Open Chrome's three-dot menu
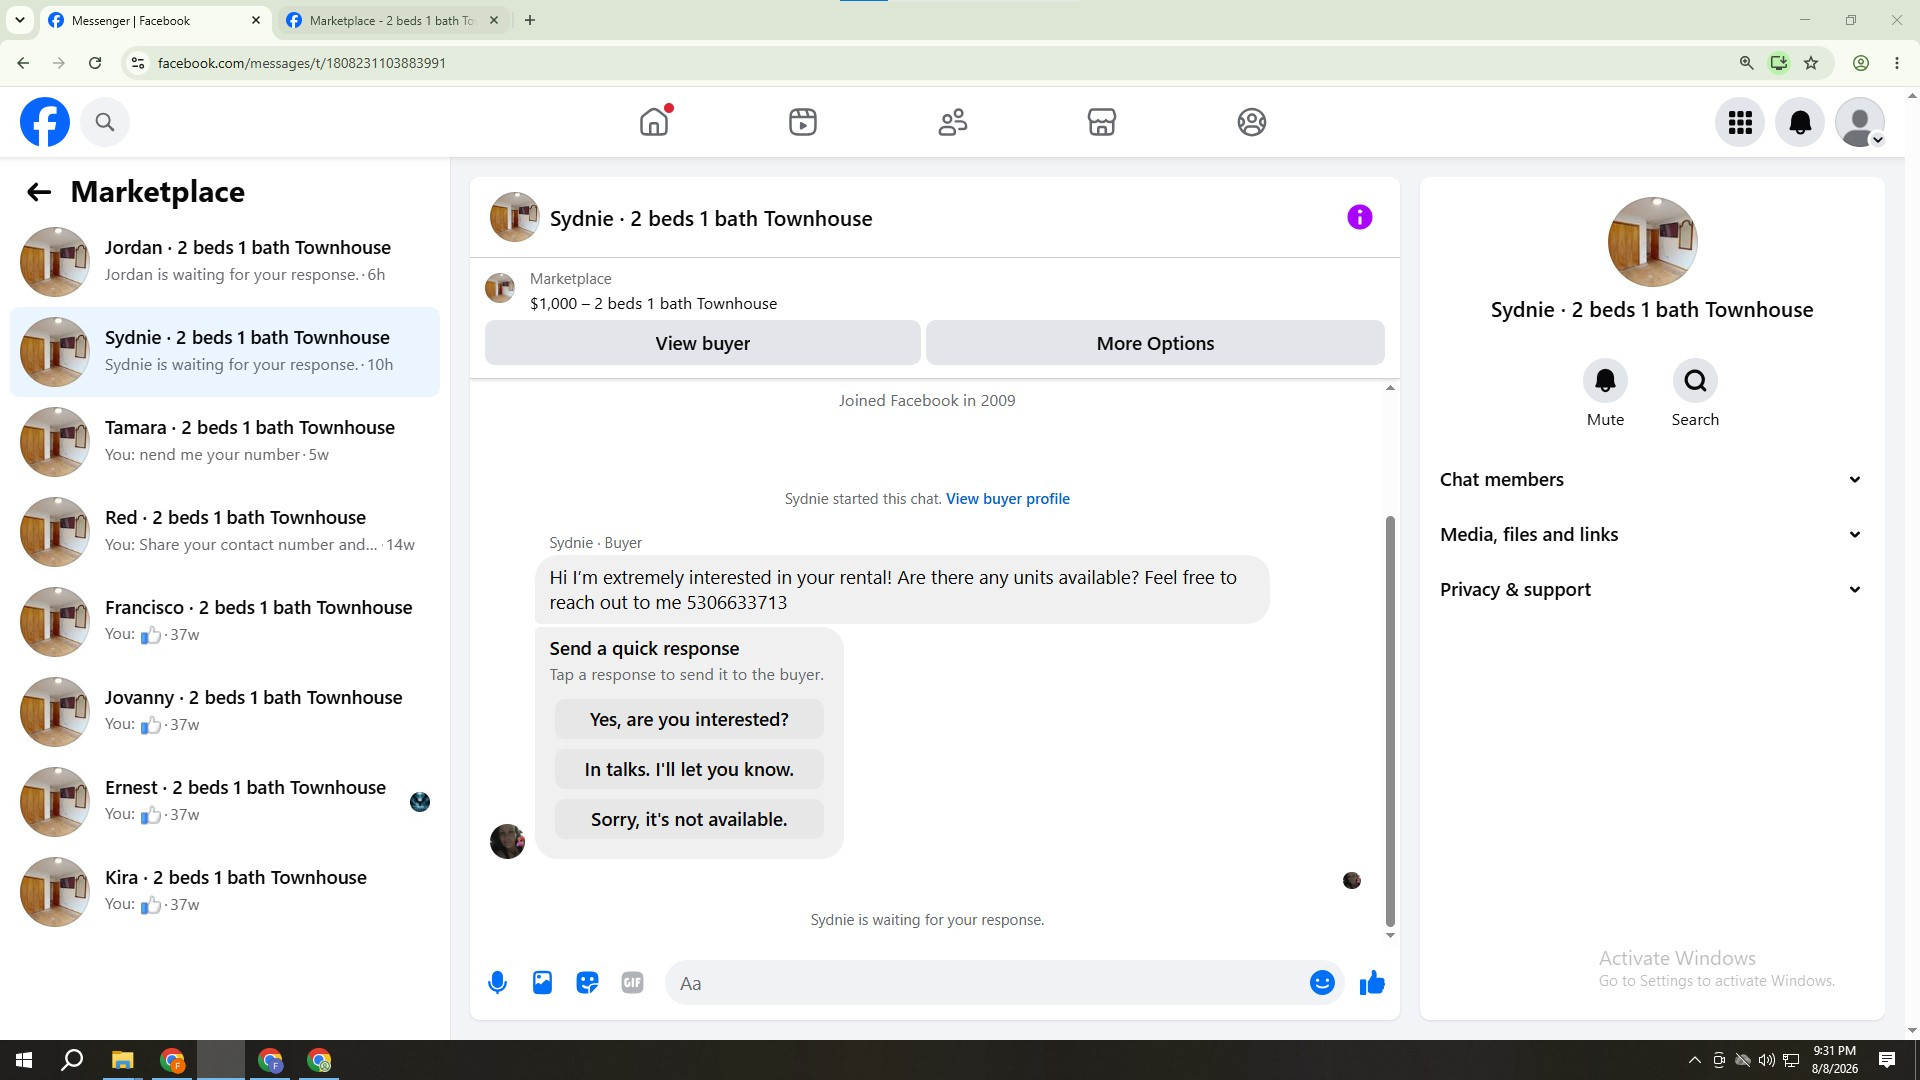Image resolution: width=1920 pixels, height=1080 pixels. [x=1897, y=63]
